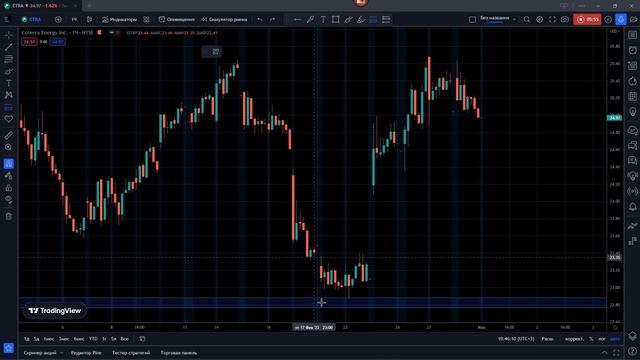Open the Оповещение alert dialog
The width and height of the screenshot is (640, 360).
tap(177, 19)
